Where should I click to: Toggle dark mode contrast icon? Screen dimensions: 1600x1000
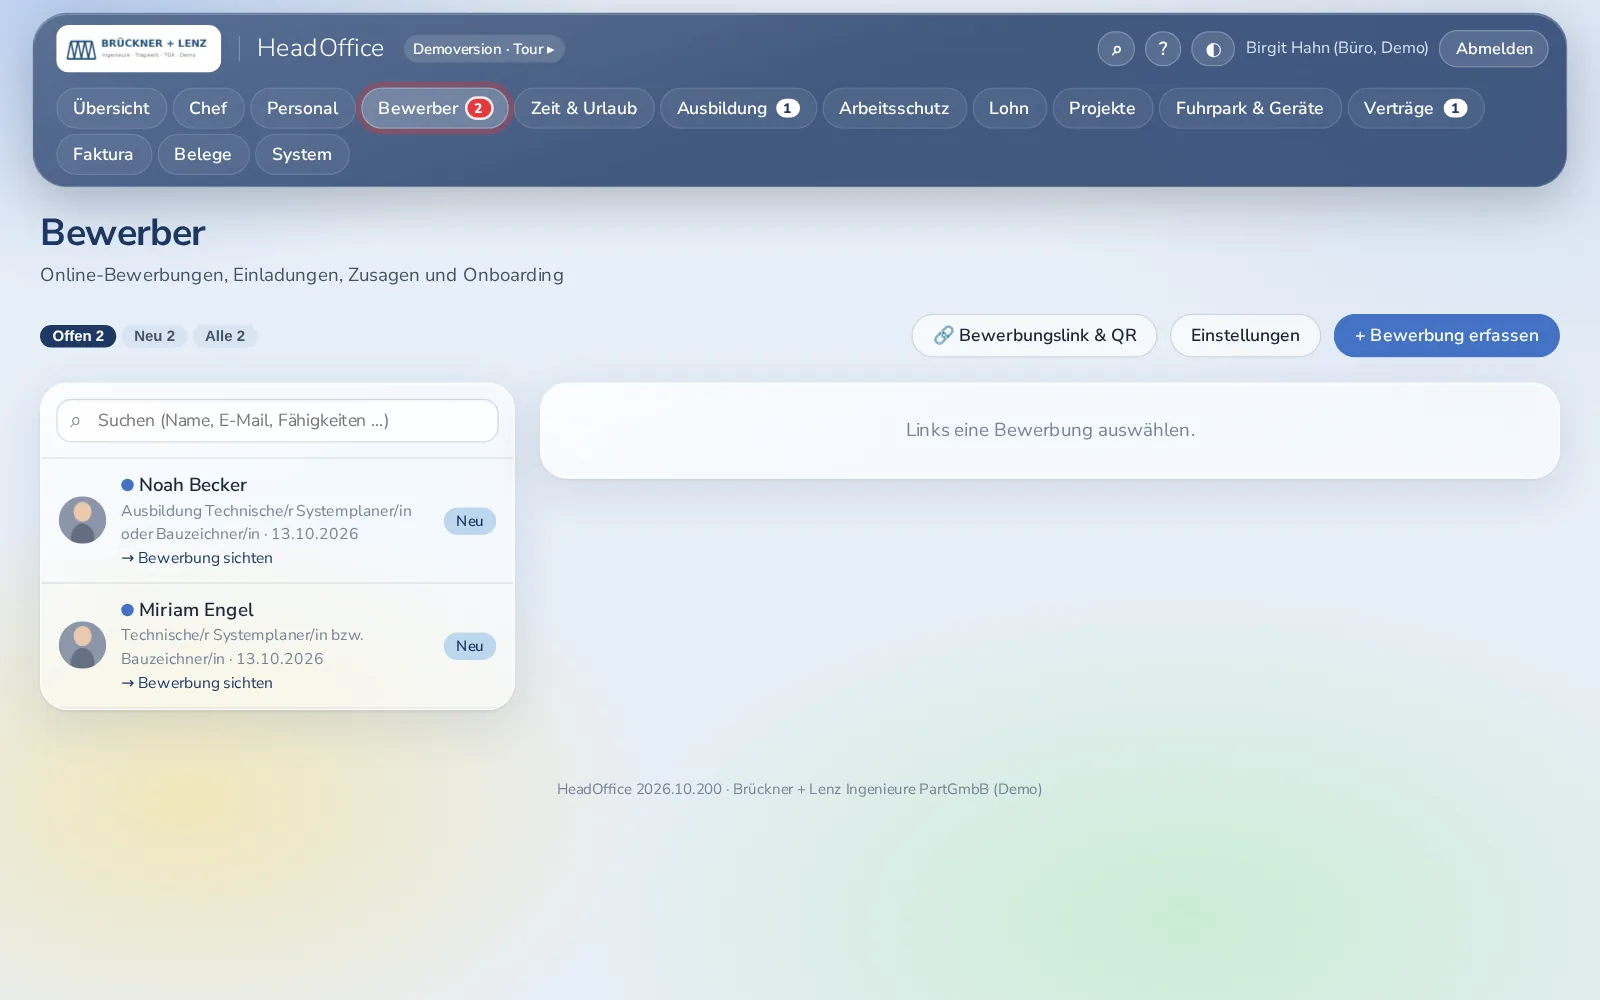click(1213, 48)
